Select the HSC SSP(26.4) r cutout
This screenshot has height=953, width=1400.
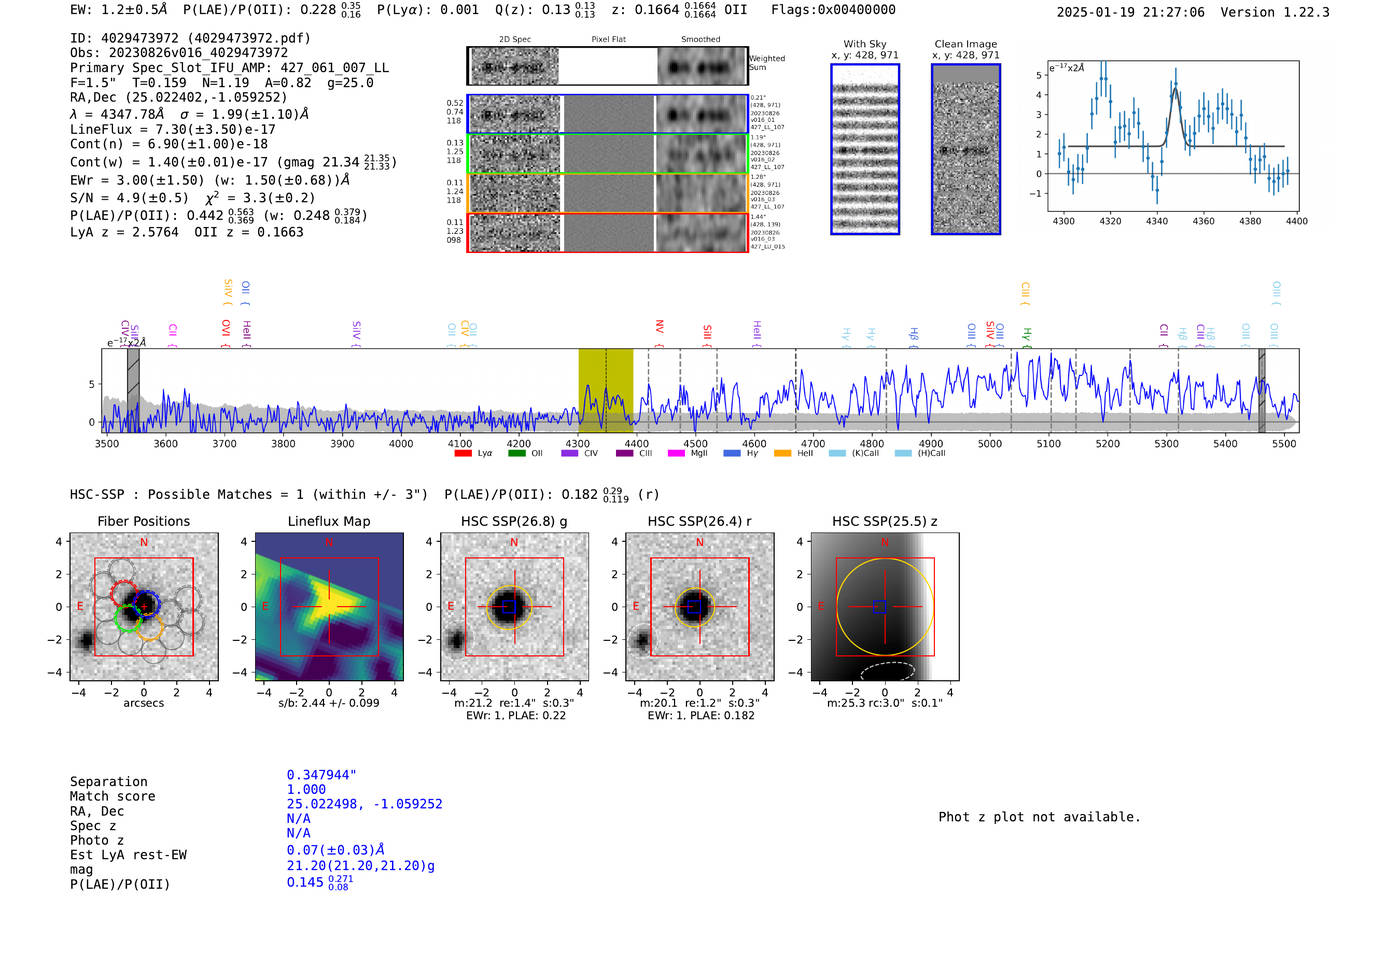[699, 607]
